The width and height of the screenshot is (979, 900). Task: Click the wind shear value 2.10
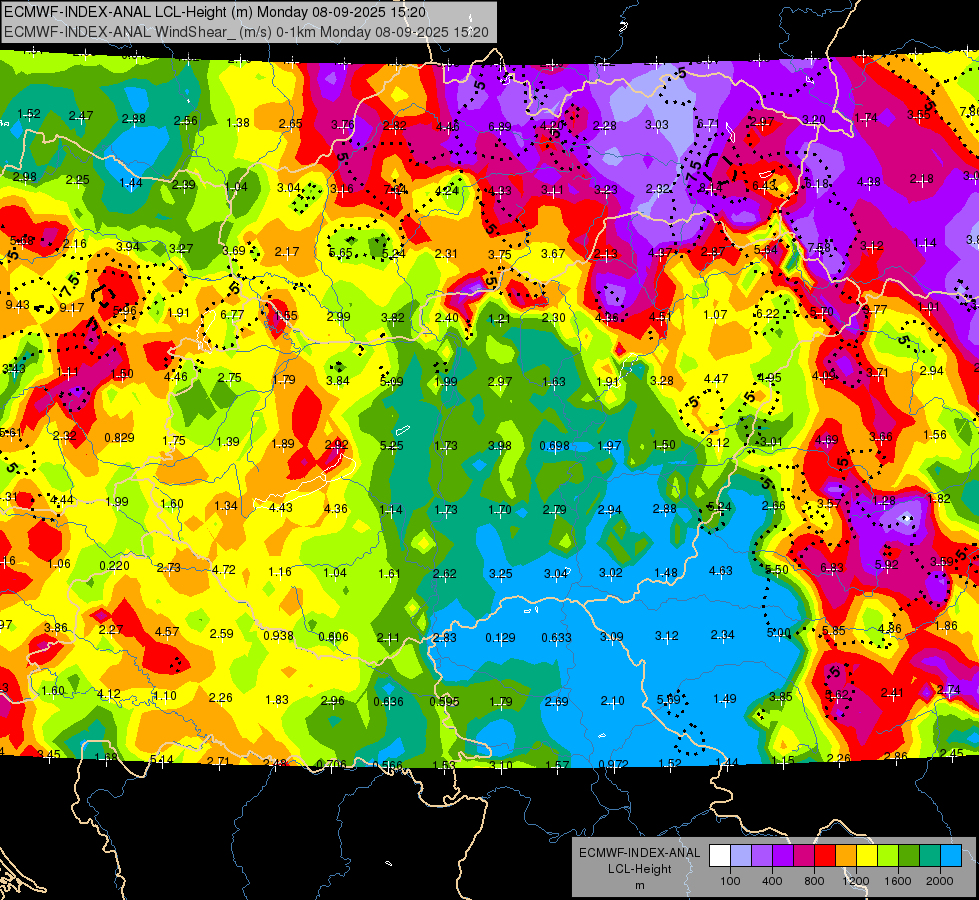tap(612, 701)
